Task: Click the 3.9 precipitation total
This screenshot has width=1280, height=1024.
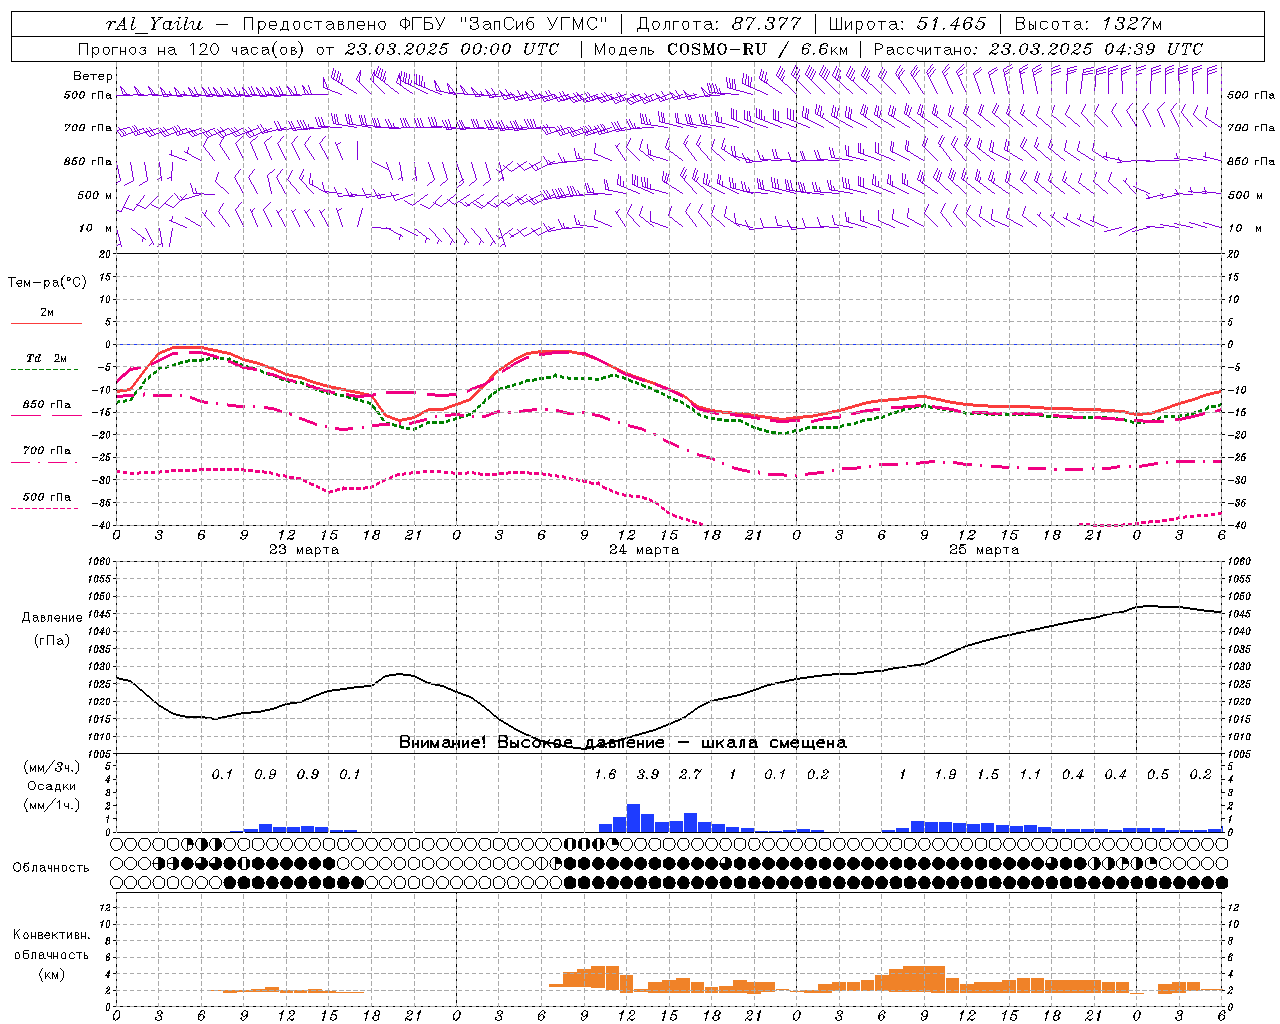Action: click(648, 774)
